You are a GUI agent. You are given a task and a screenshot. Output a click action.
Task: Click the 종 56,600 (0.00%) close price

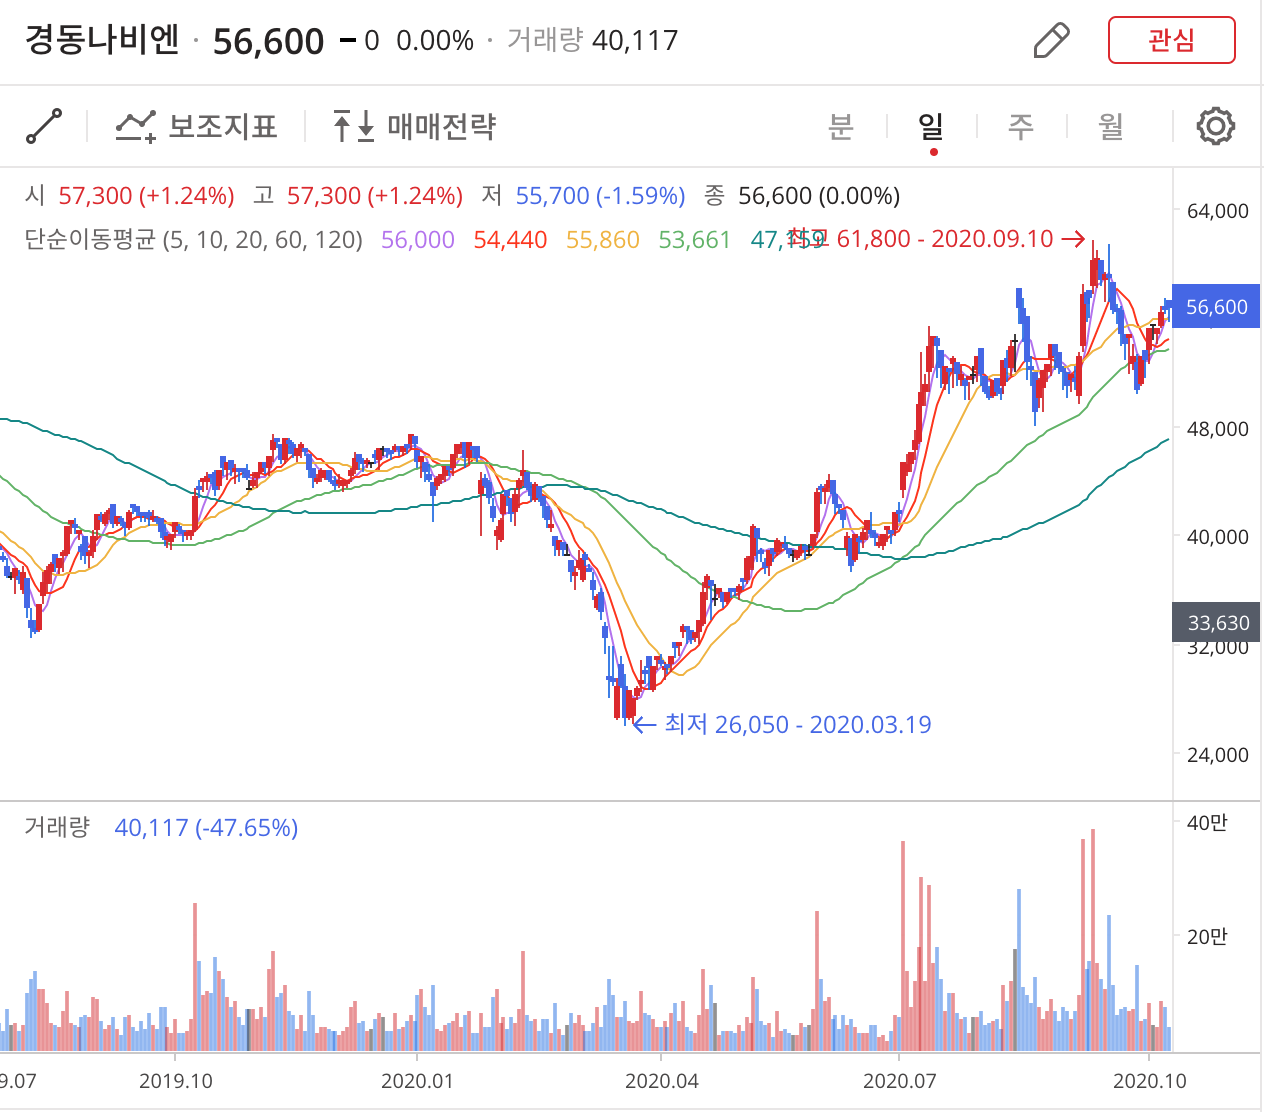tap(802, 196)
